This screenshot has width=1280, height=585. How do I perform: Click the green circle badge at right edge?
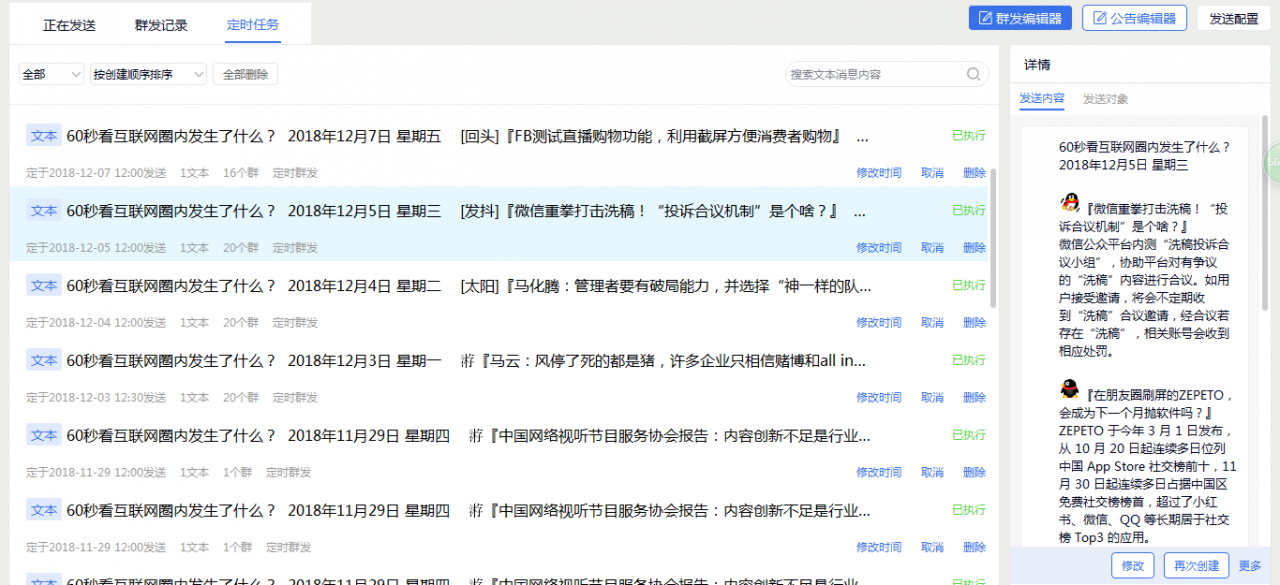(x=1273, y=161)
